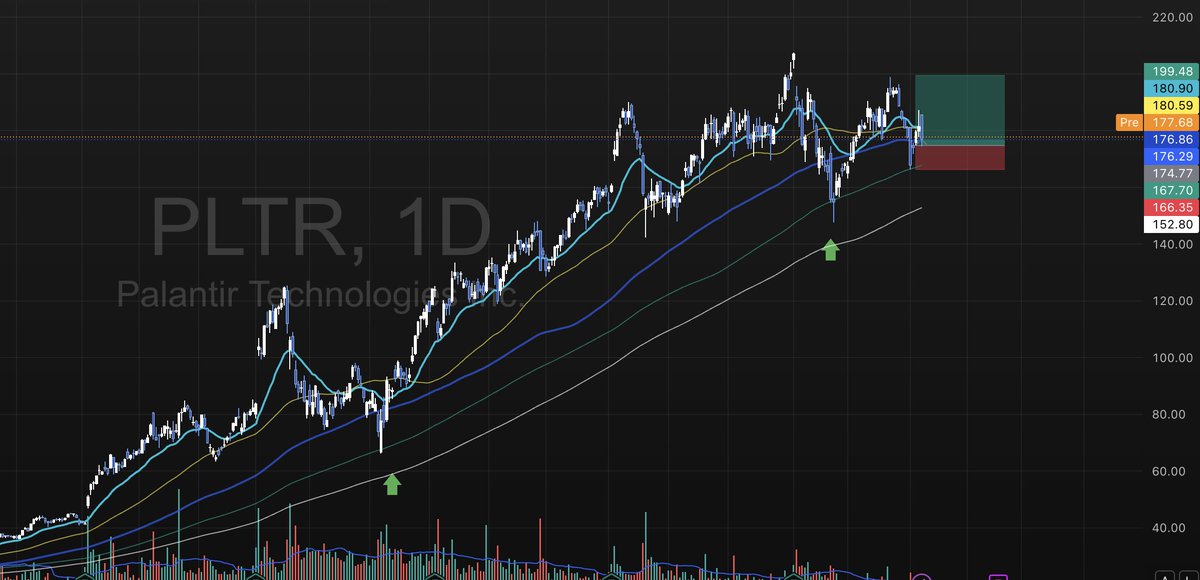1200x580 pixels.
Task: Click the white 152.80 price label
Action: pos(1169,224)
